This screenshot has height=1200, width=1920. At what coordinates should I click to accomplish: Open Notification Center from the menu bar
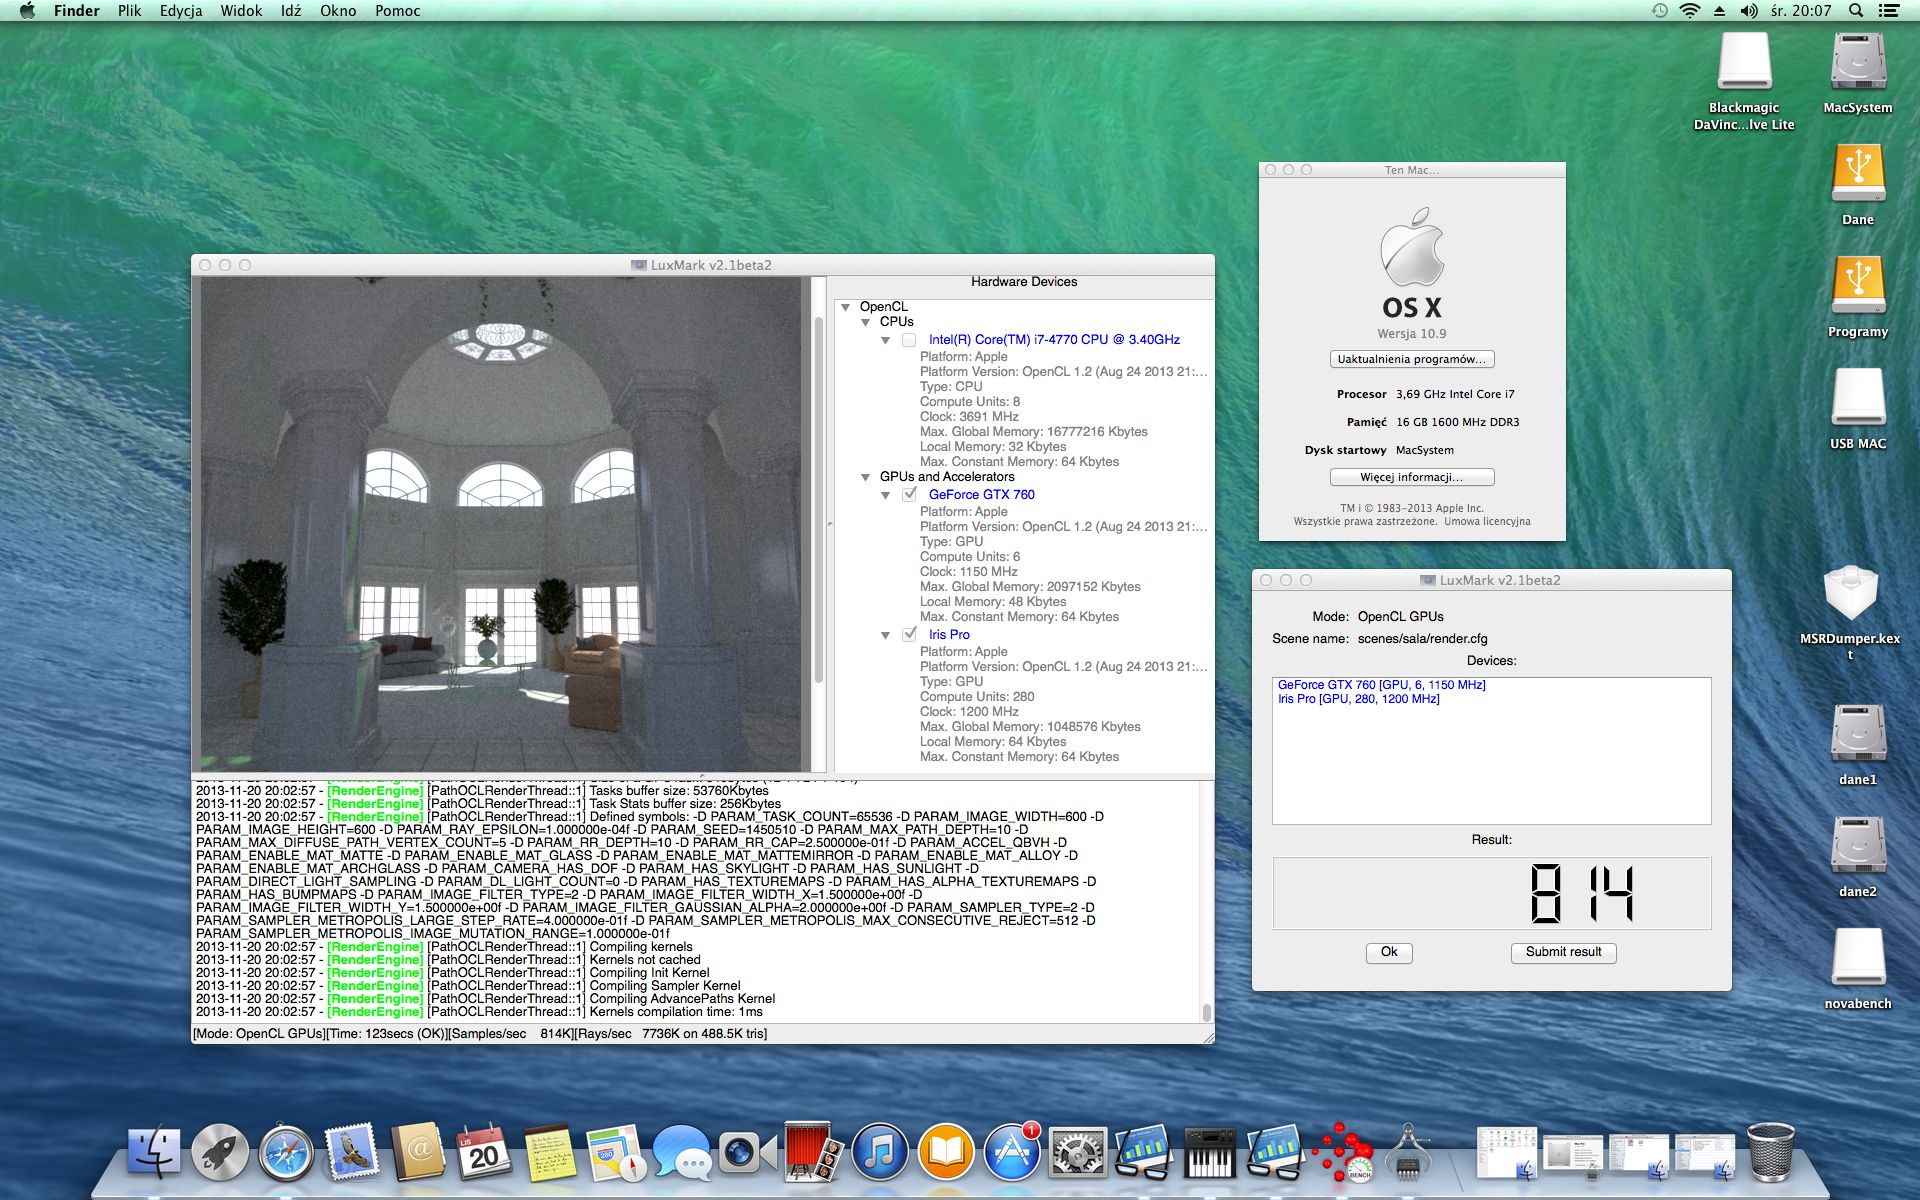click(x=1889, y=11)
